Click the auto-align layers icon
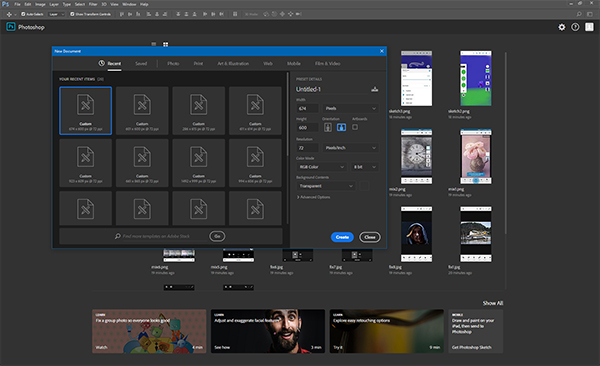 pyautogui.click(x=235, y=14)
